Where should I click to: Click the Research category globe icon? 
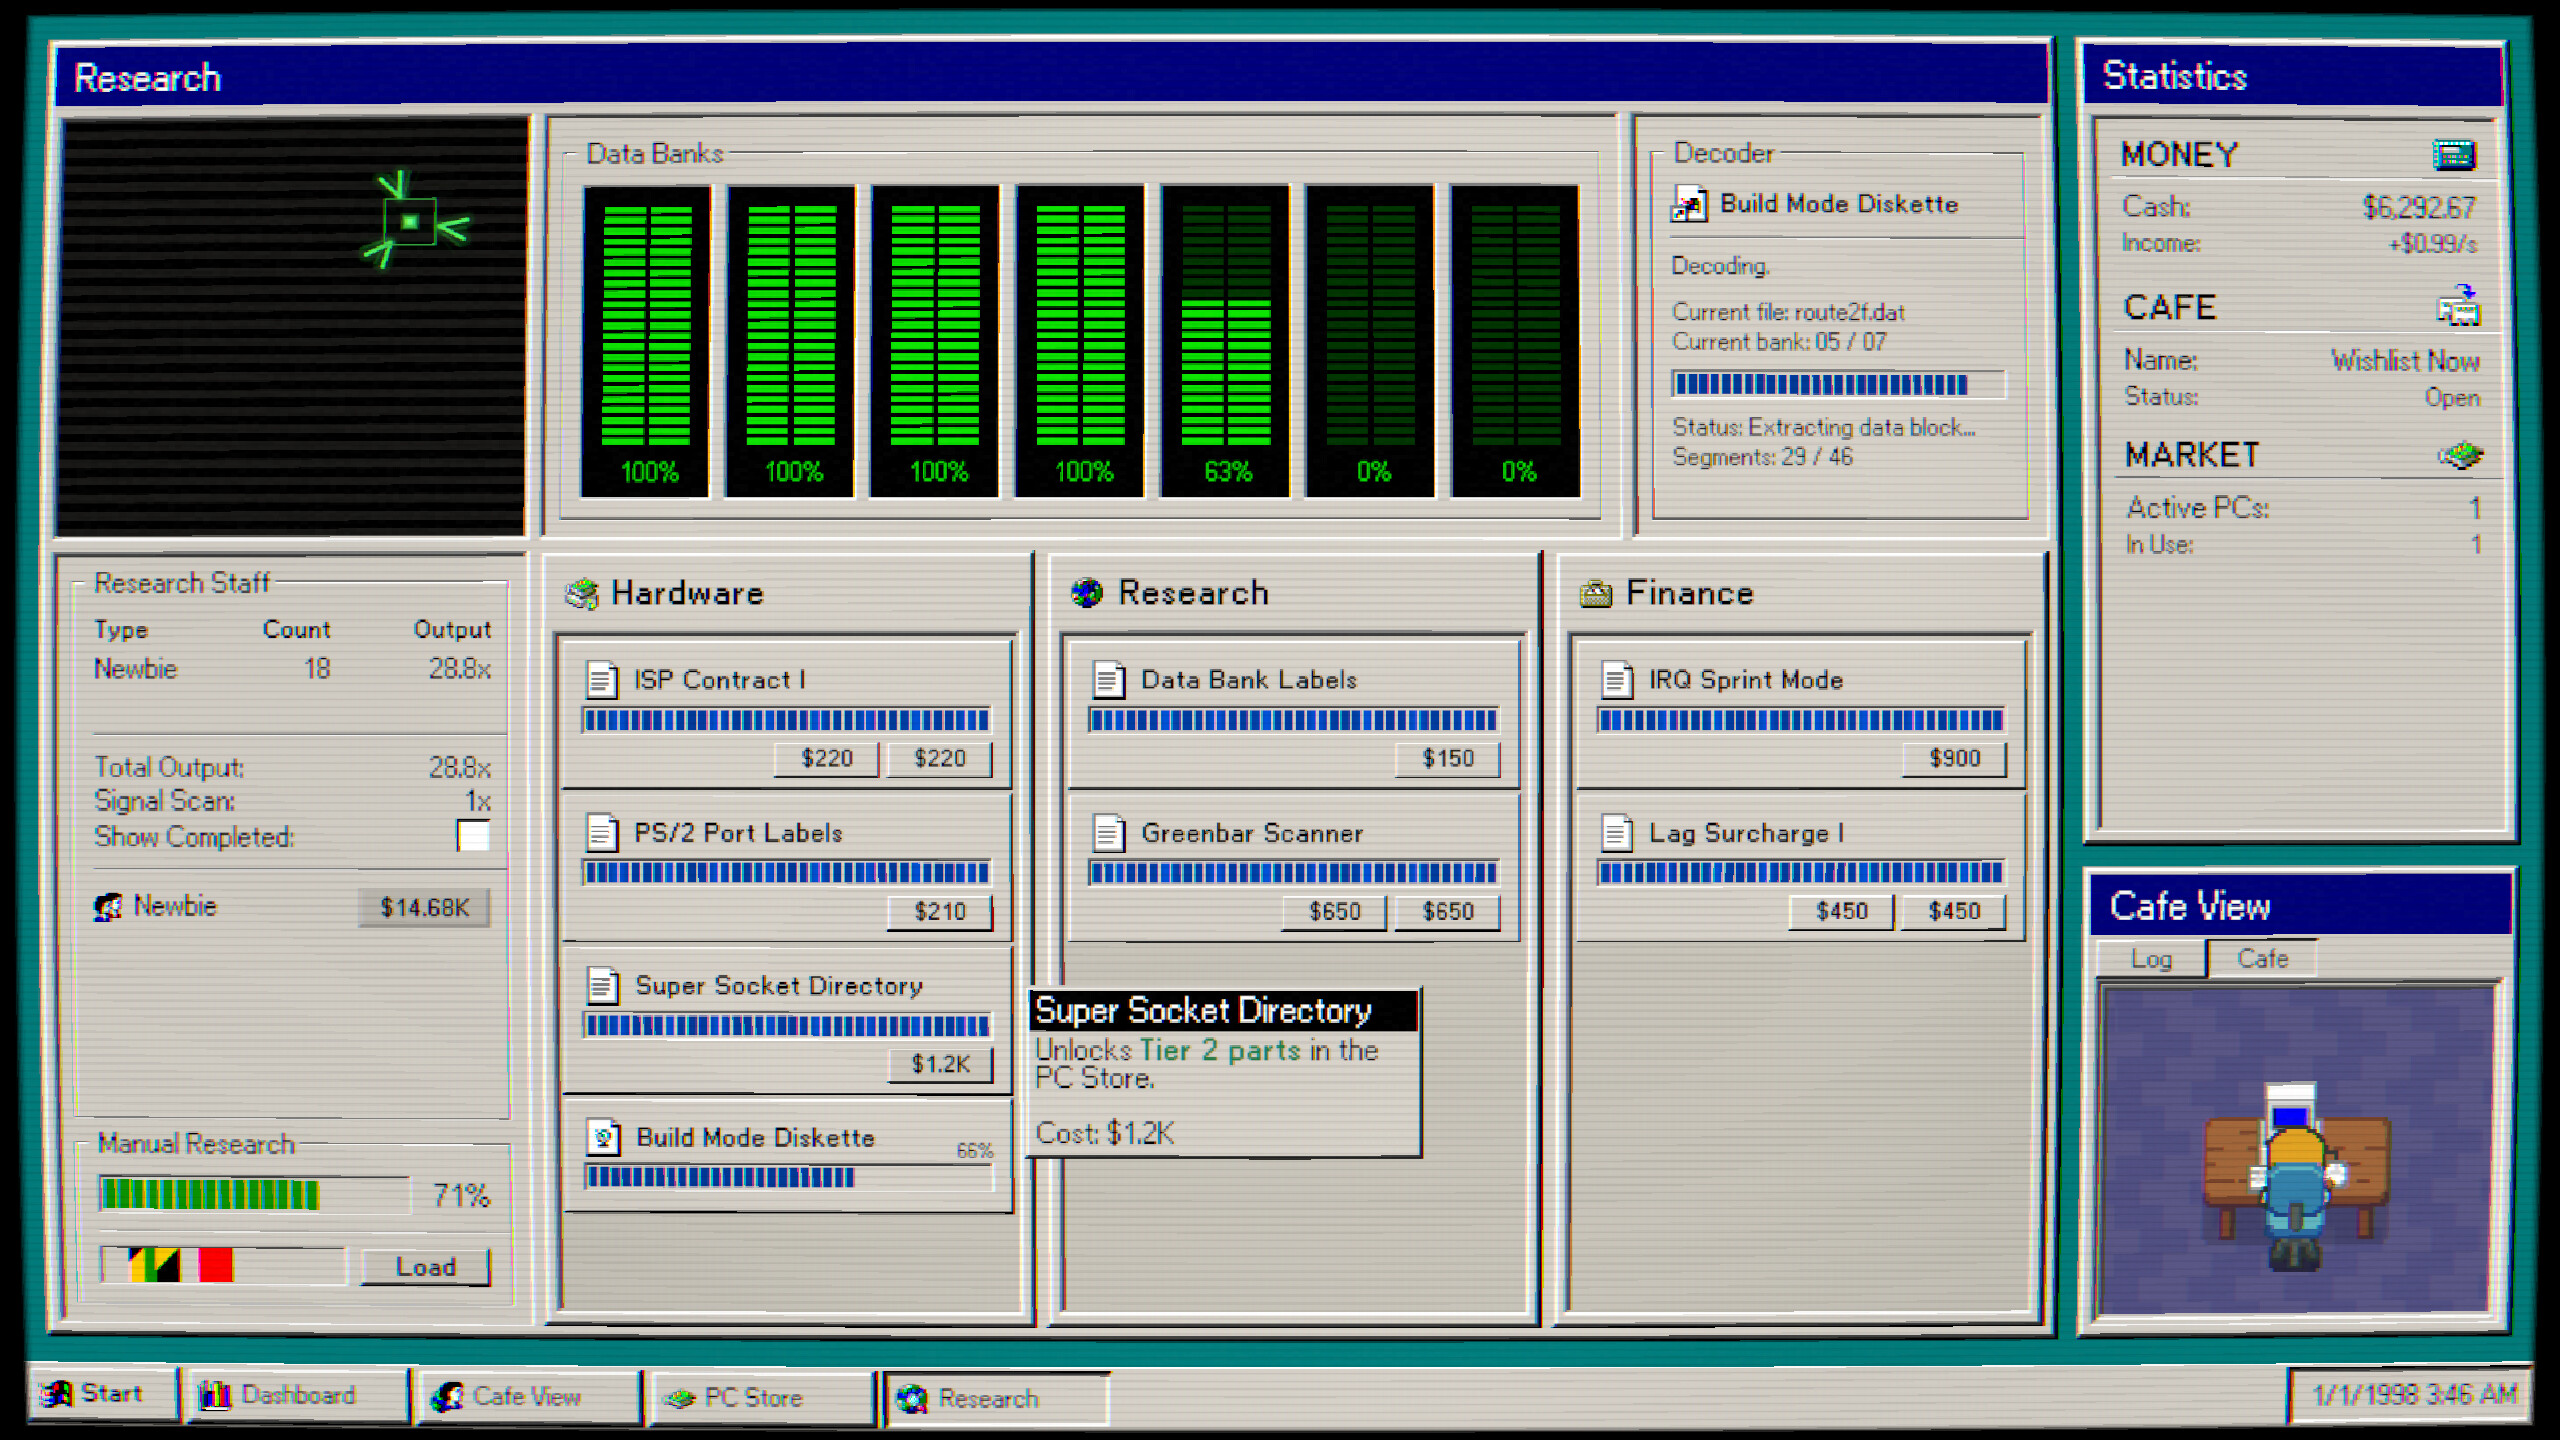click(1087, 593)
